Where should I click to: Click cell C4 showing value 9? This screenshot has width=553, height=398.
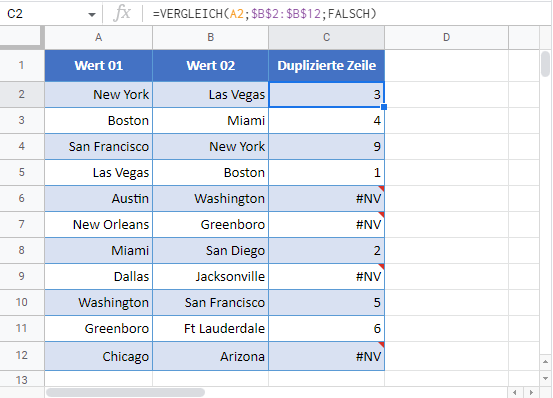(x=327, y=146)
